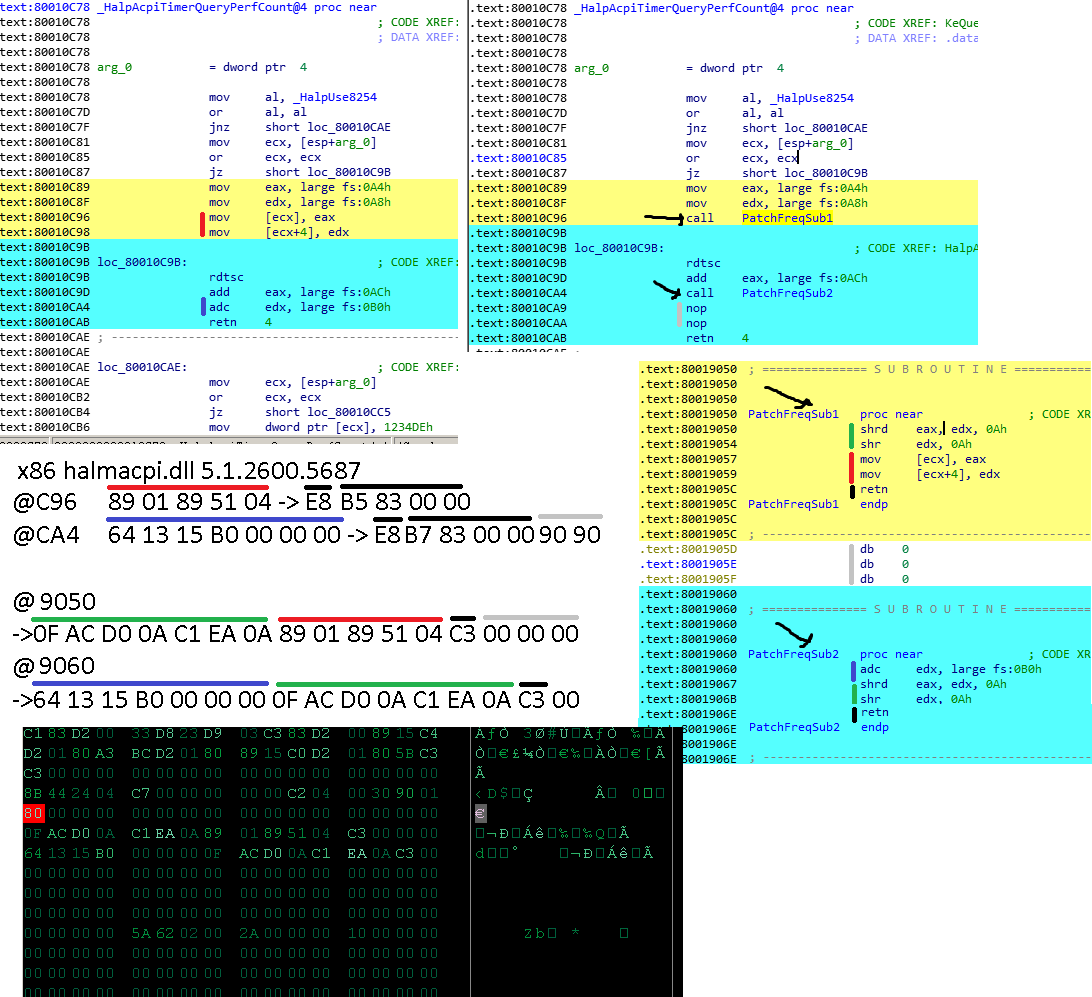Select replacement bytes 'E8 B5 83 00 00'

[x=388, y=502]
